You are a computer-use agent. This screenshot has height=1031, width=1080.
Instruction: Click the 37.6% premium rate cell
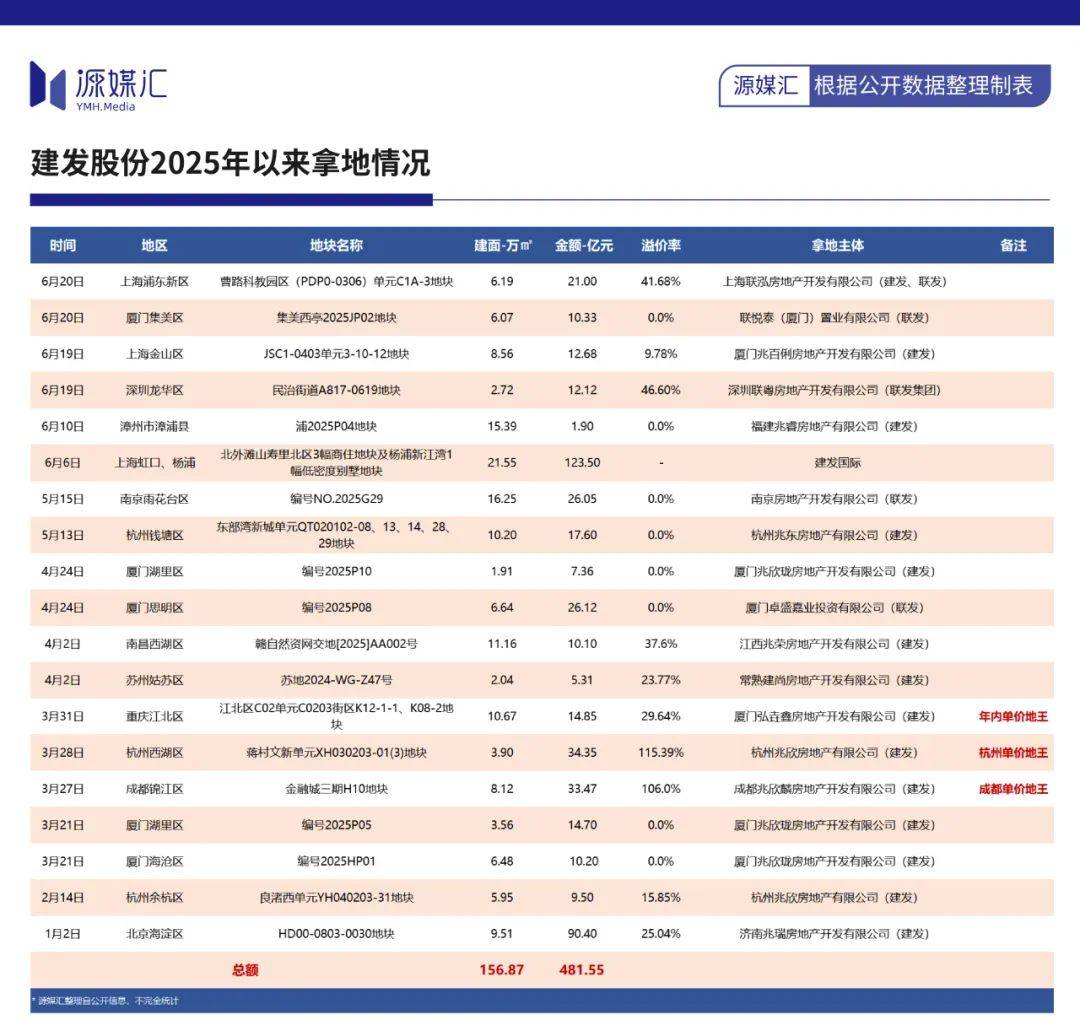tap(661, 644)
